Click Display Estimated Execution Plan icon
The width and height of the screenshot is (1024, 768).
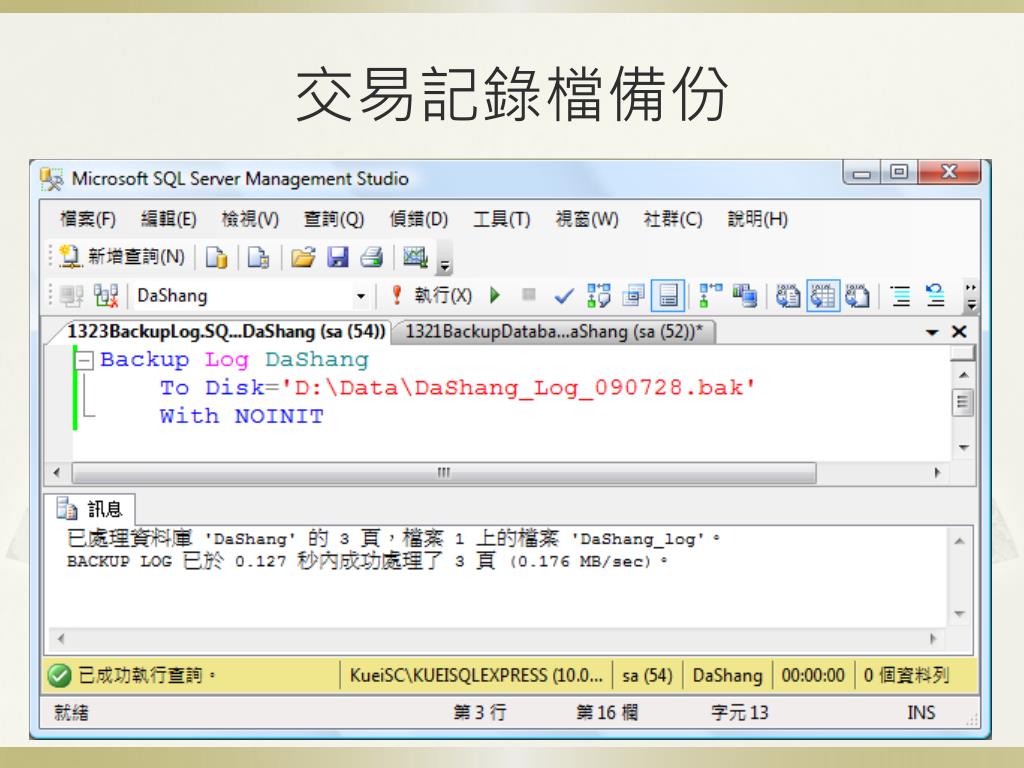click(x=598, y=296)
